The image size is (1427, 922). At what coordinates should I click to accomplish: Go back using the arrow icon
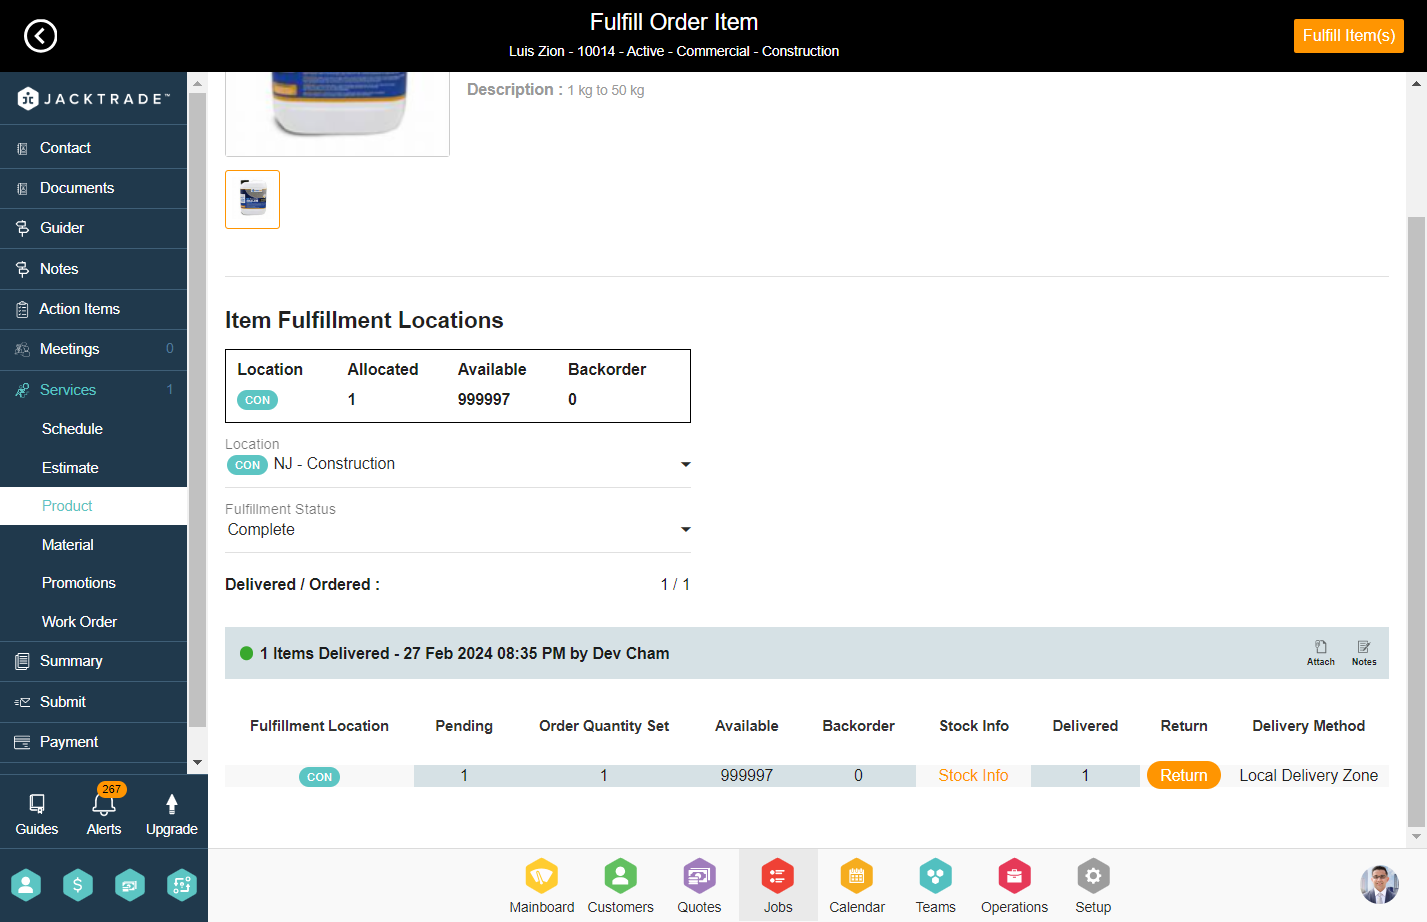pyautogui.click(x=40, y=36)
